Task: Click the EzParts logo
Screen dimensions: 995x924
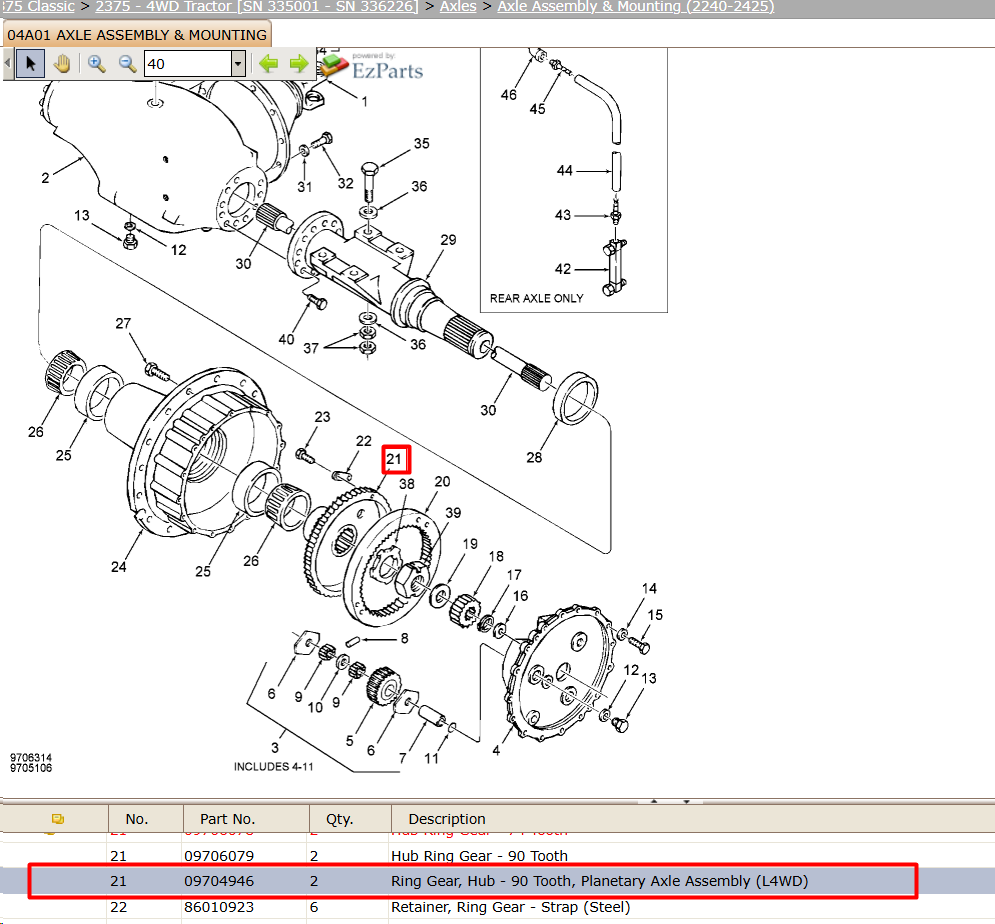Action: click(x=372, y=66)
